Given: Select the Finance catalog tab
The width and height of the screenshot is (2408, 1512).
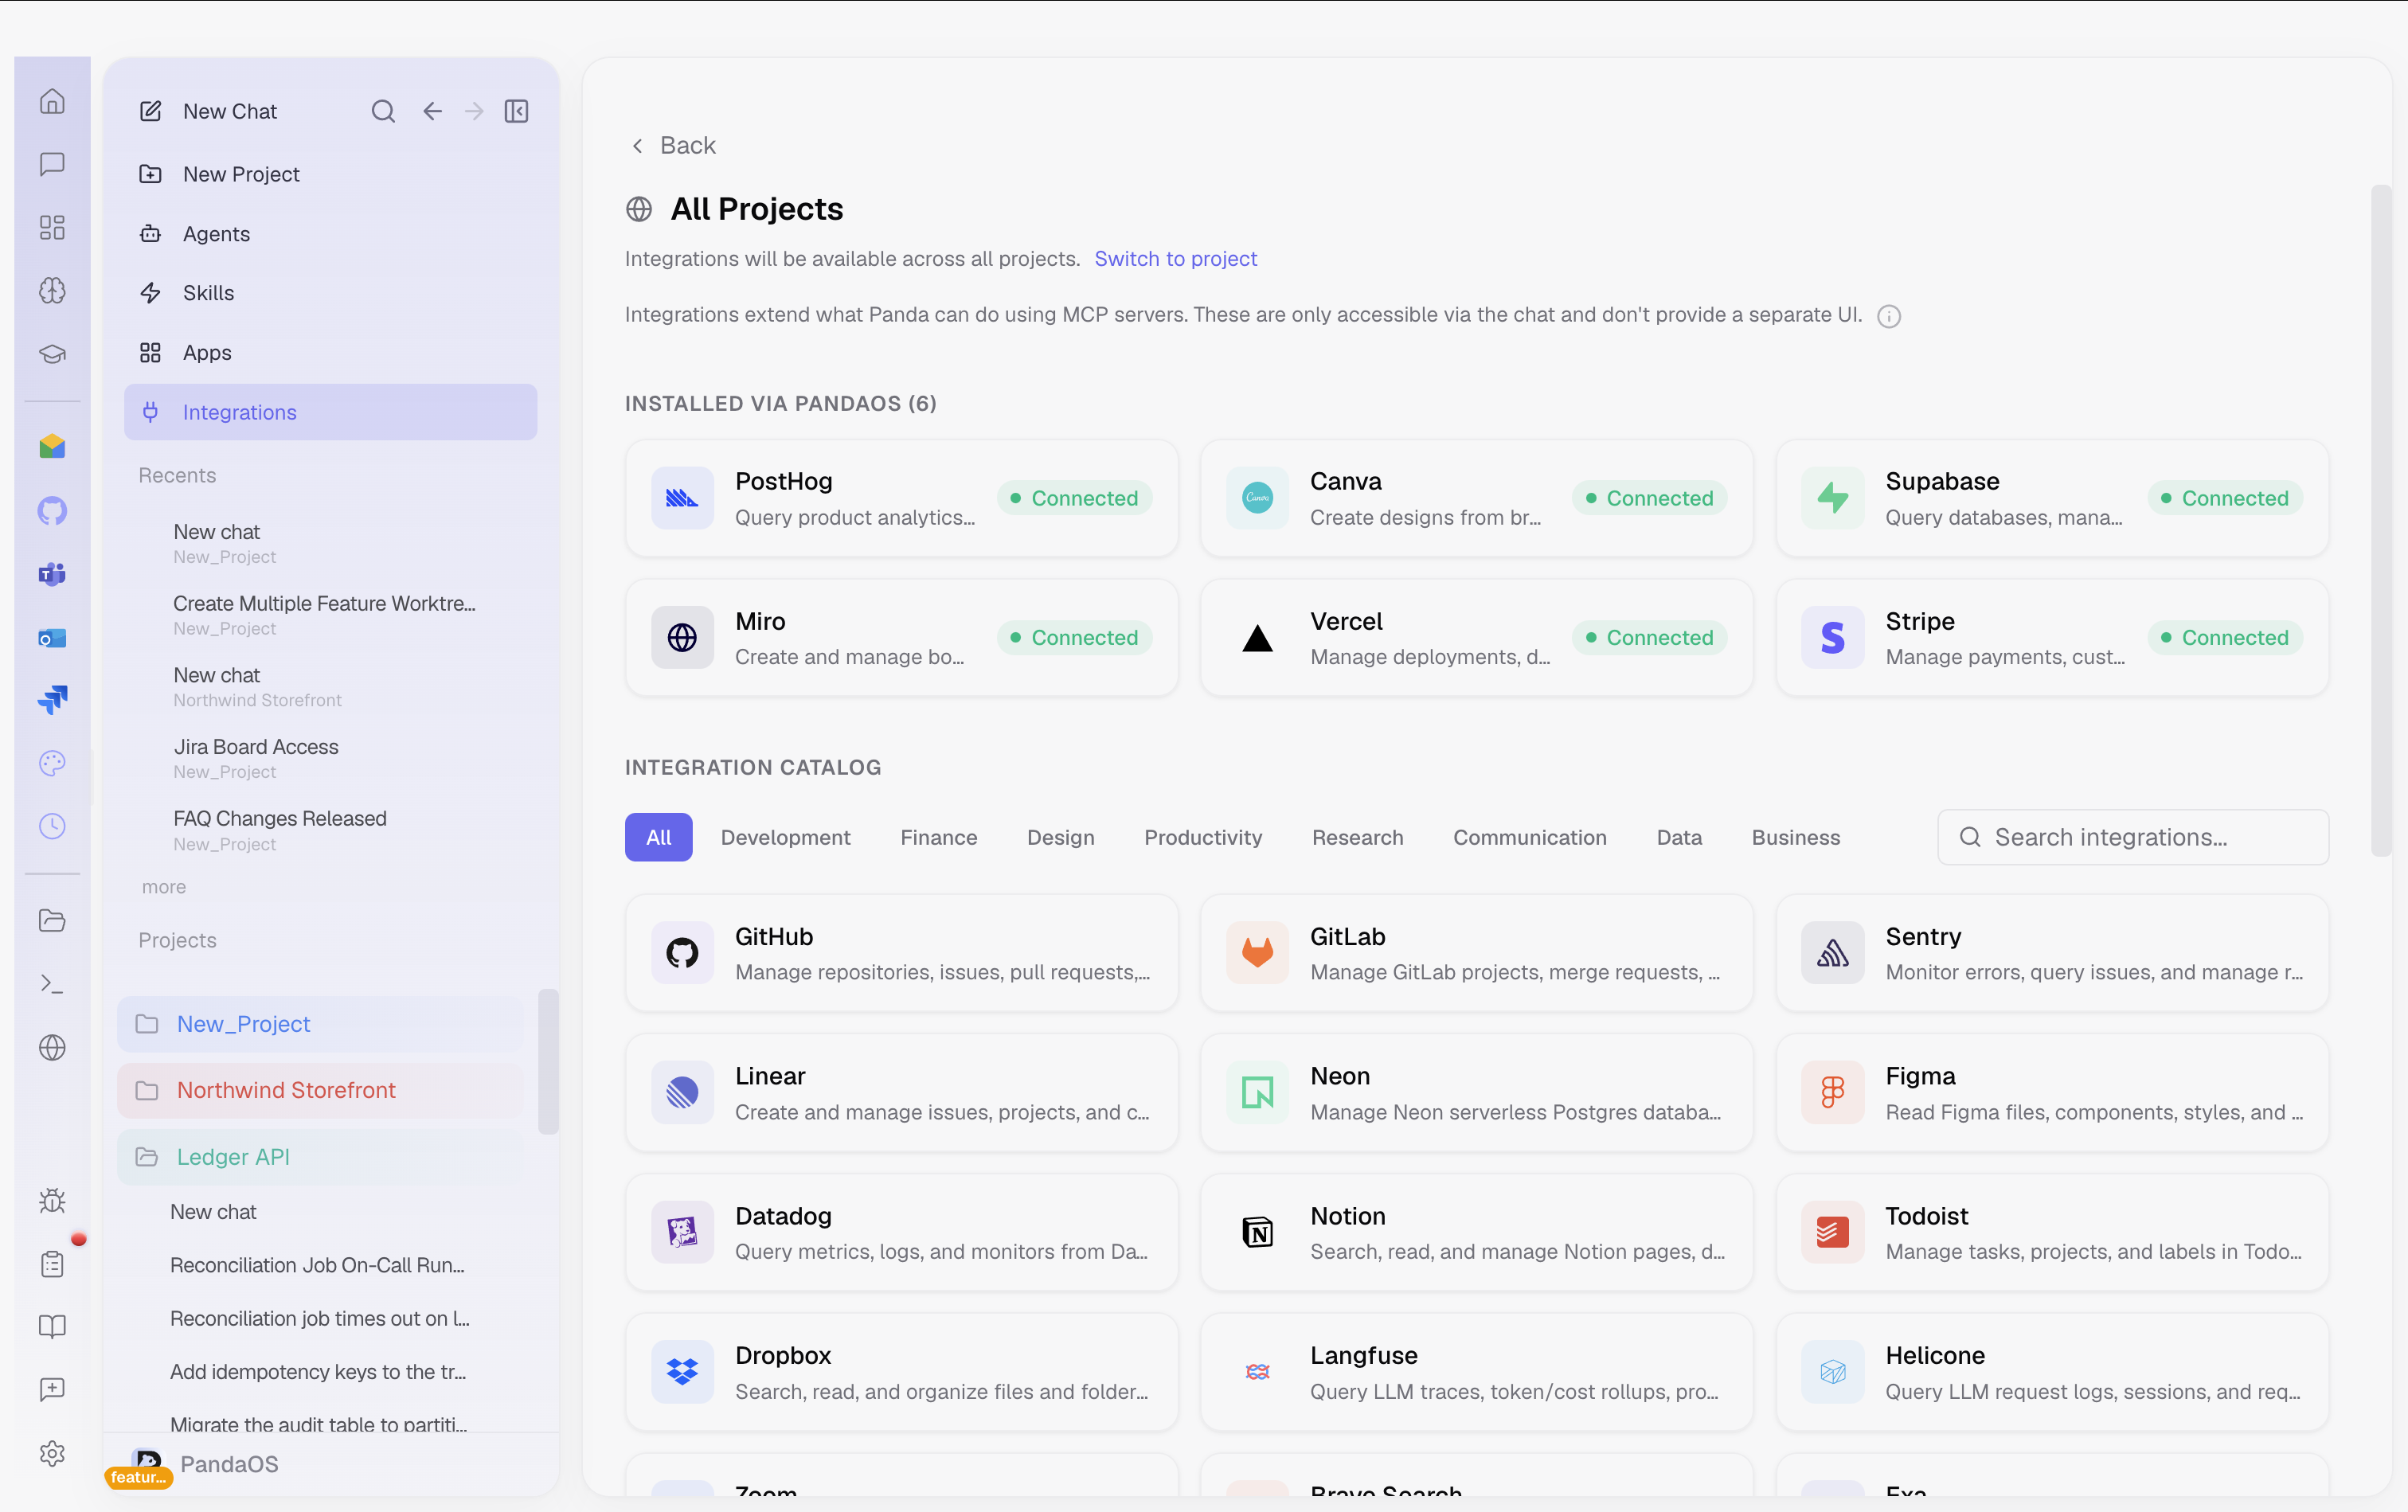Looking at the screenshot, I should [938, 837].
